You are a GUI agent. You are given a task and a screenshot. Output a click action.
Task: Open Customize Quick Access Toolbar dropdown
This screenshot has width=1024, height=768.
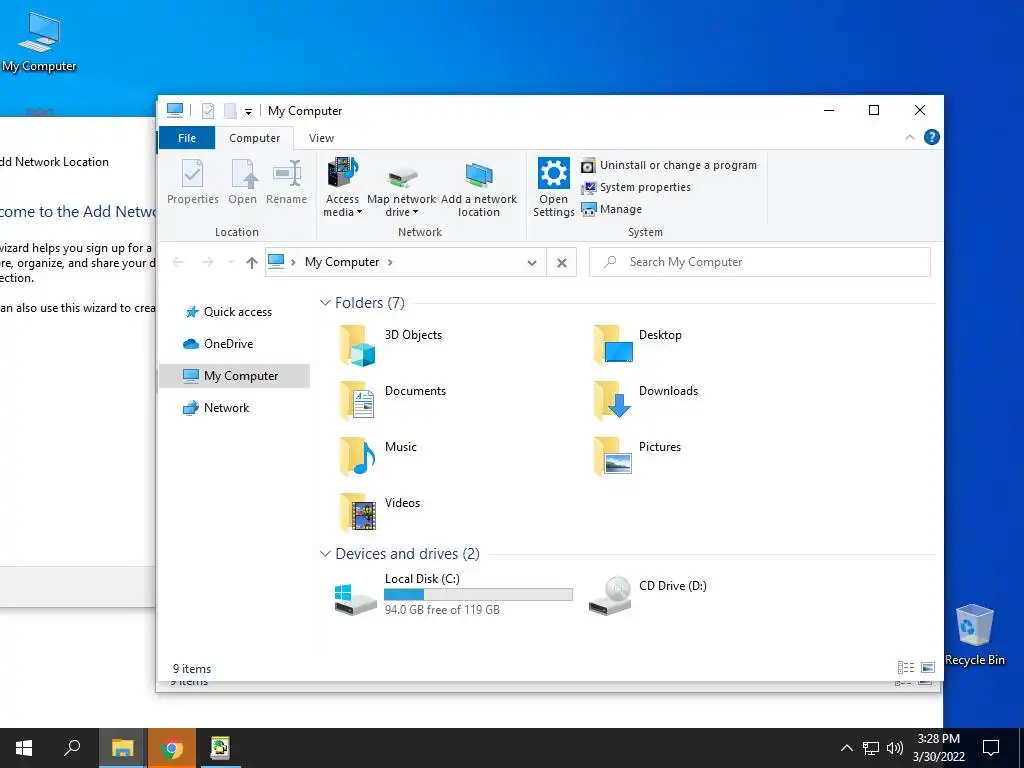point(248,112)
